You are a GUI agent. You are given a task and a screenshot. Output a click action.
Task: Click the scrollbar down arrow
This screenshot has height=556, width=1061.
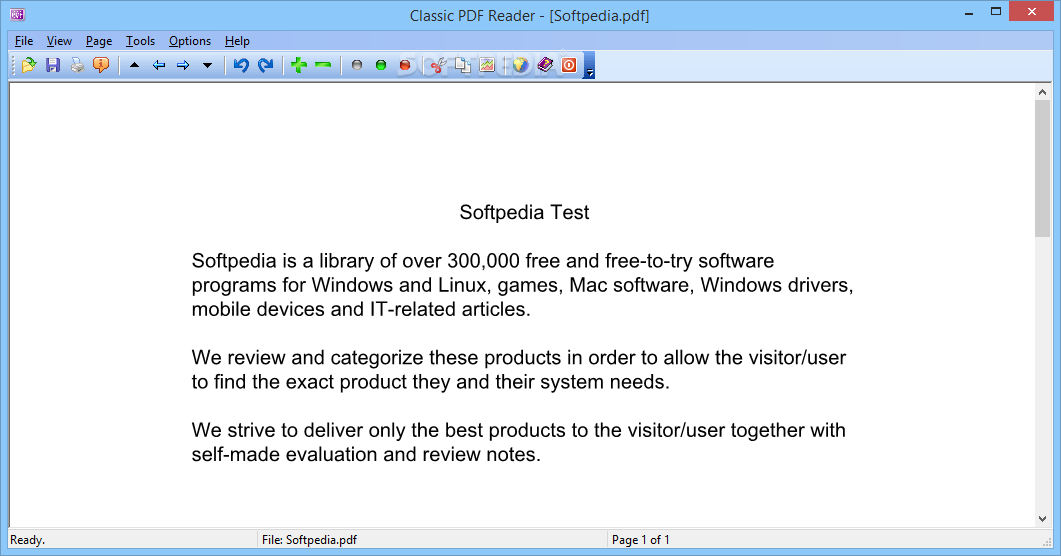point(1042,519)
